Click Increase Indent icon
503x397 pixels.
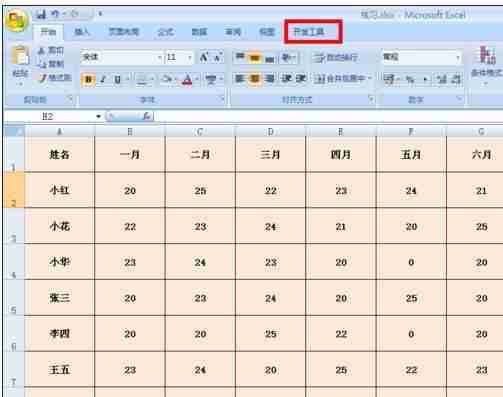point(301,79)
